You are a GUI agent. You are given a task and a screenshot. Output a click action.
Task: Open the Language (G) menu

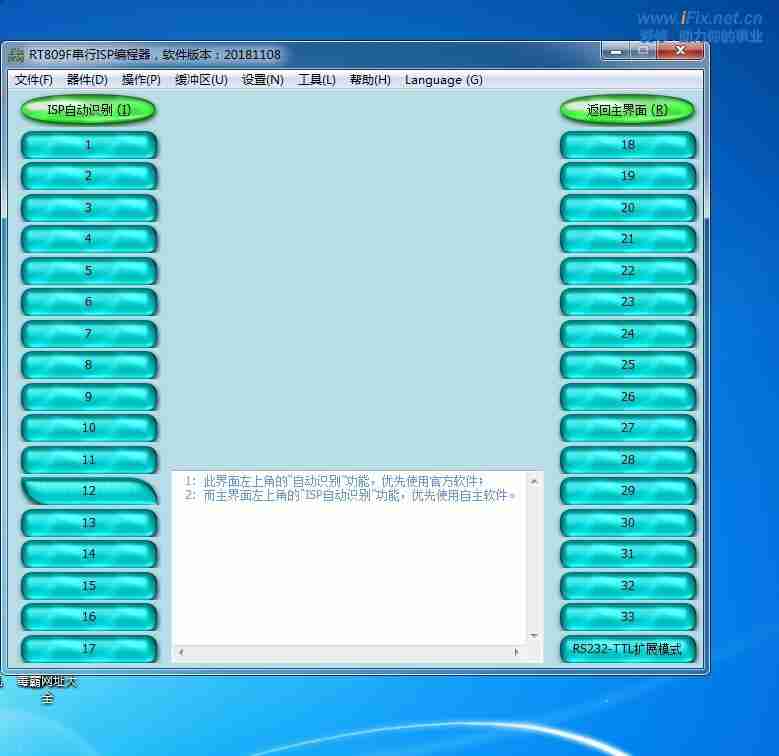point(443,80)
